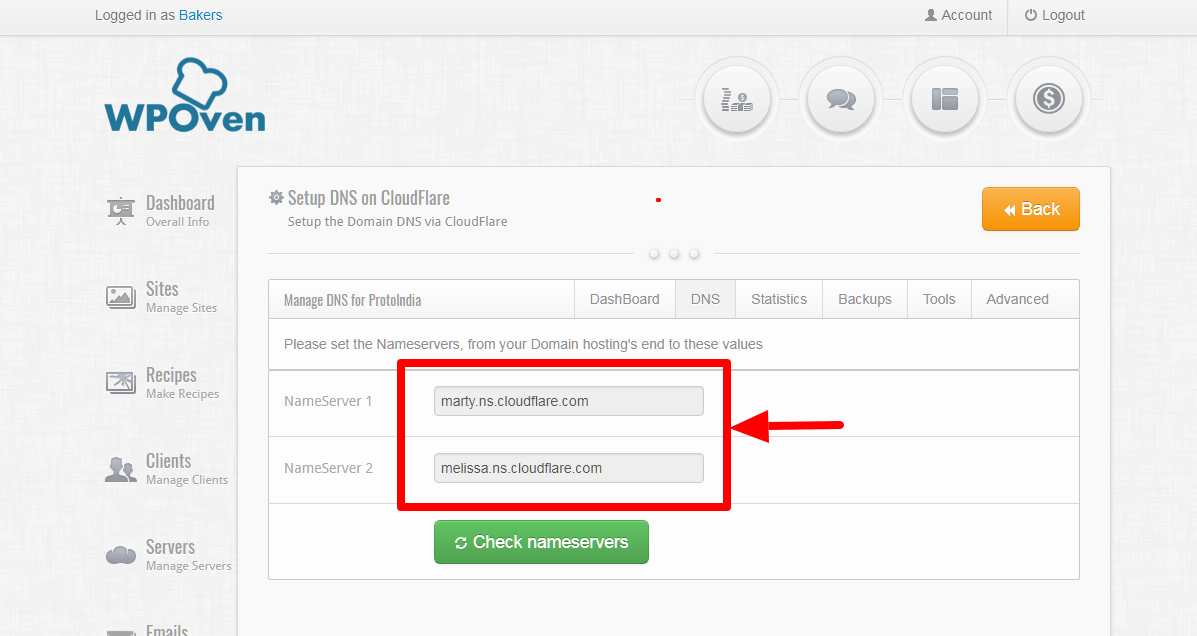Click the WPOven logo
1197x636 pixels.
185,96
